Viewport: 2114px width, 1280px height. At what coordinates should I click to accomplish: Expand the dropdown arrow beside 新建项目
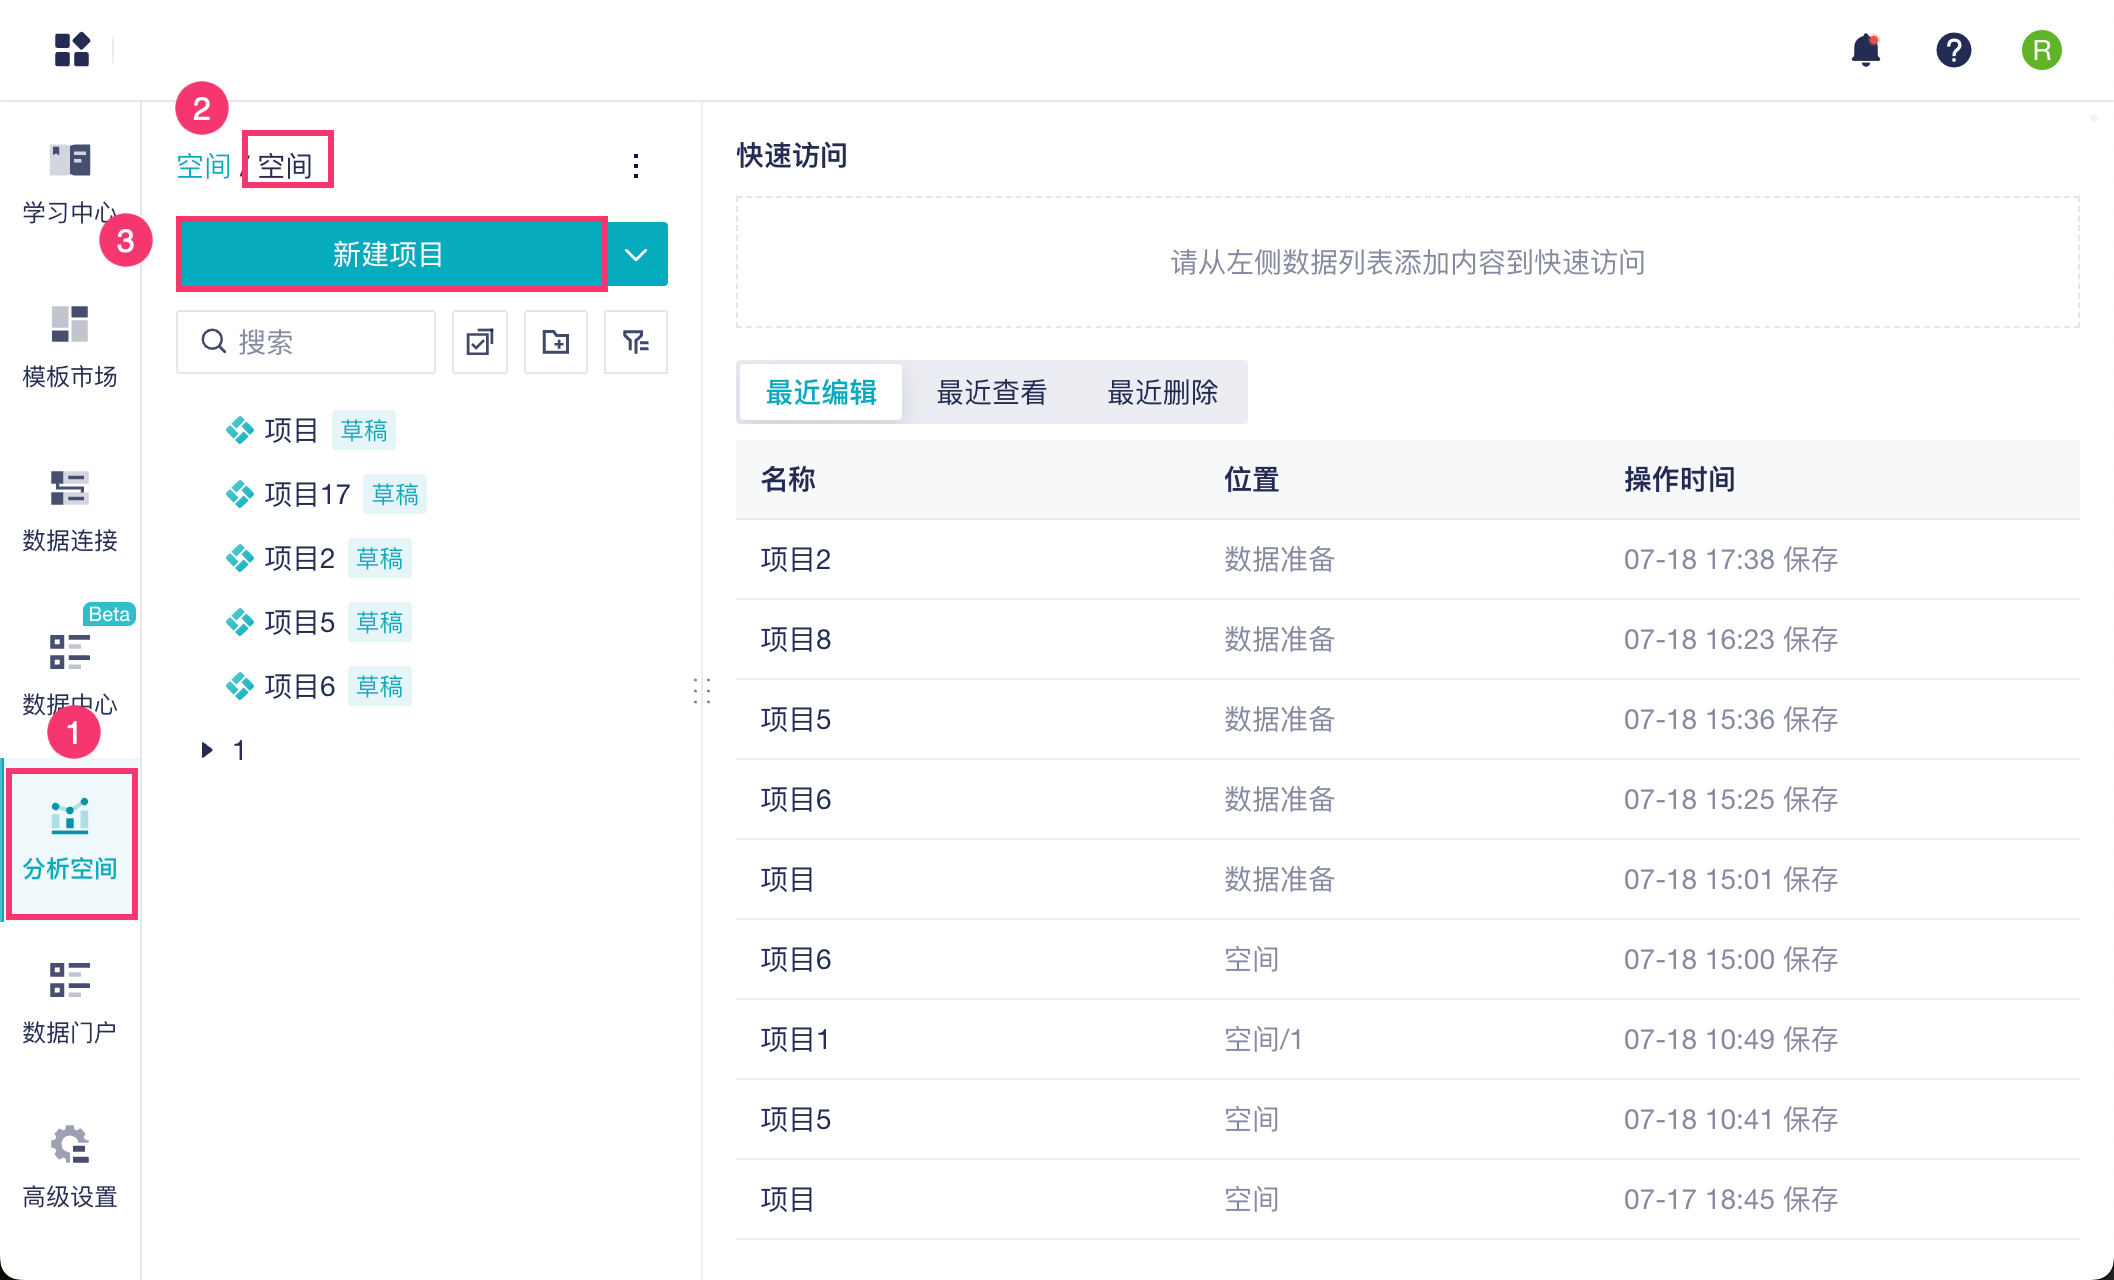point(636,254)
